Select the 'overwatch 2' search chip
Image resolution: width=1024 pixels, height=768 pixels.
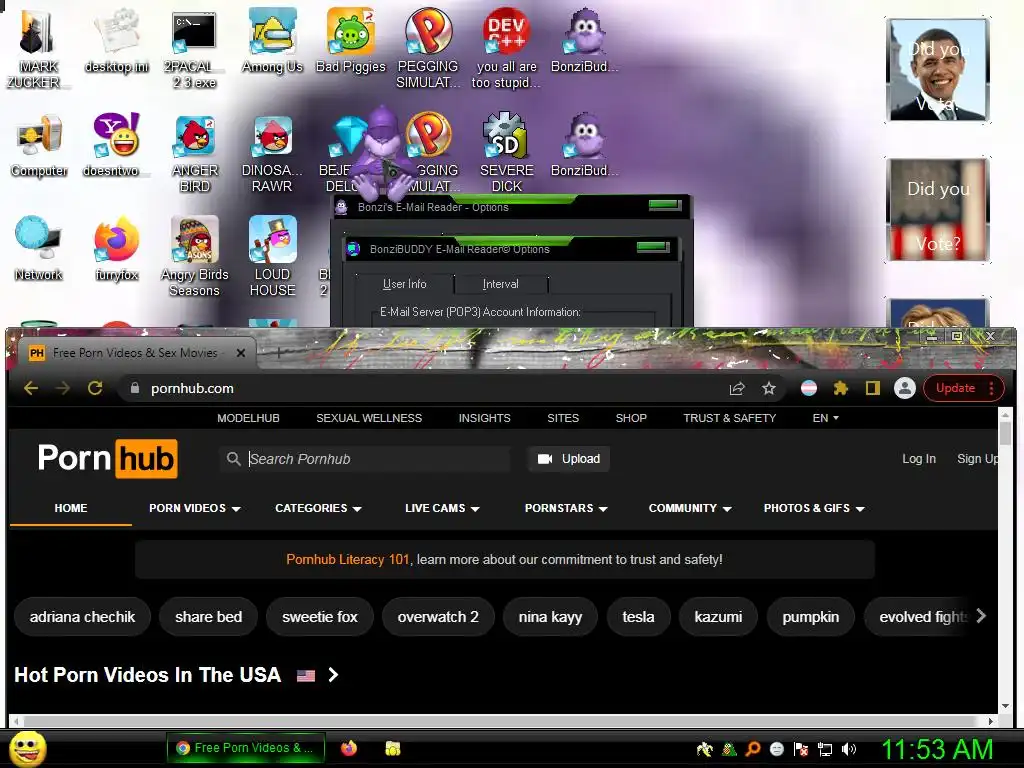tap(438, 616)
